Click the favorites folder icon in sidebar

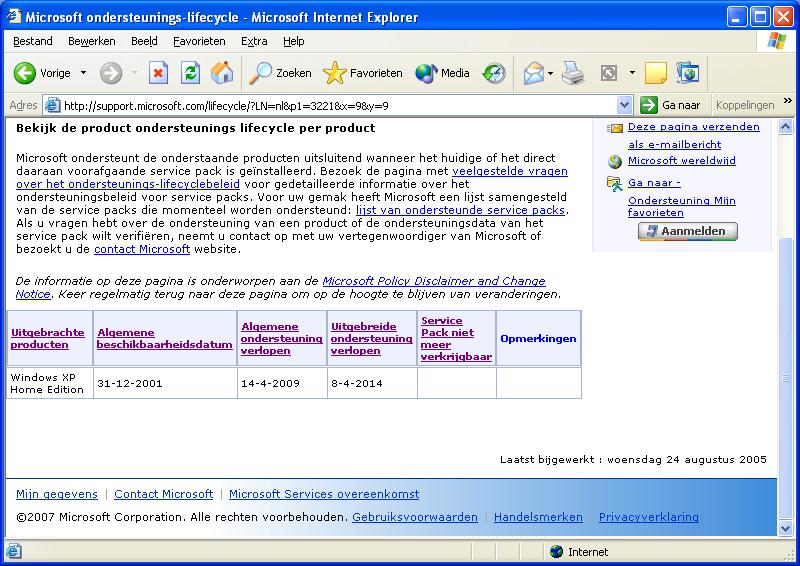(x=615, y=184)
